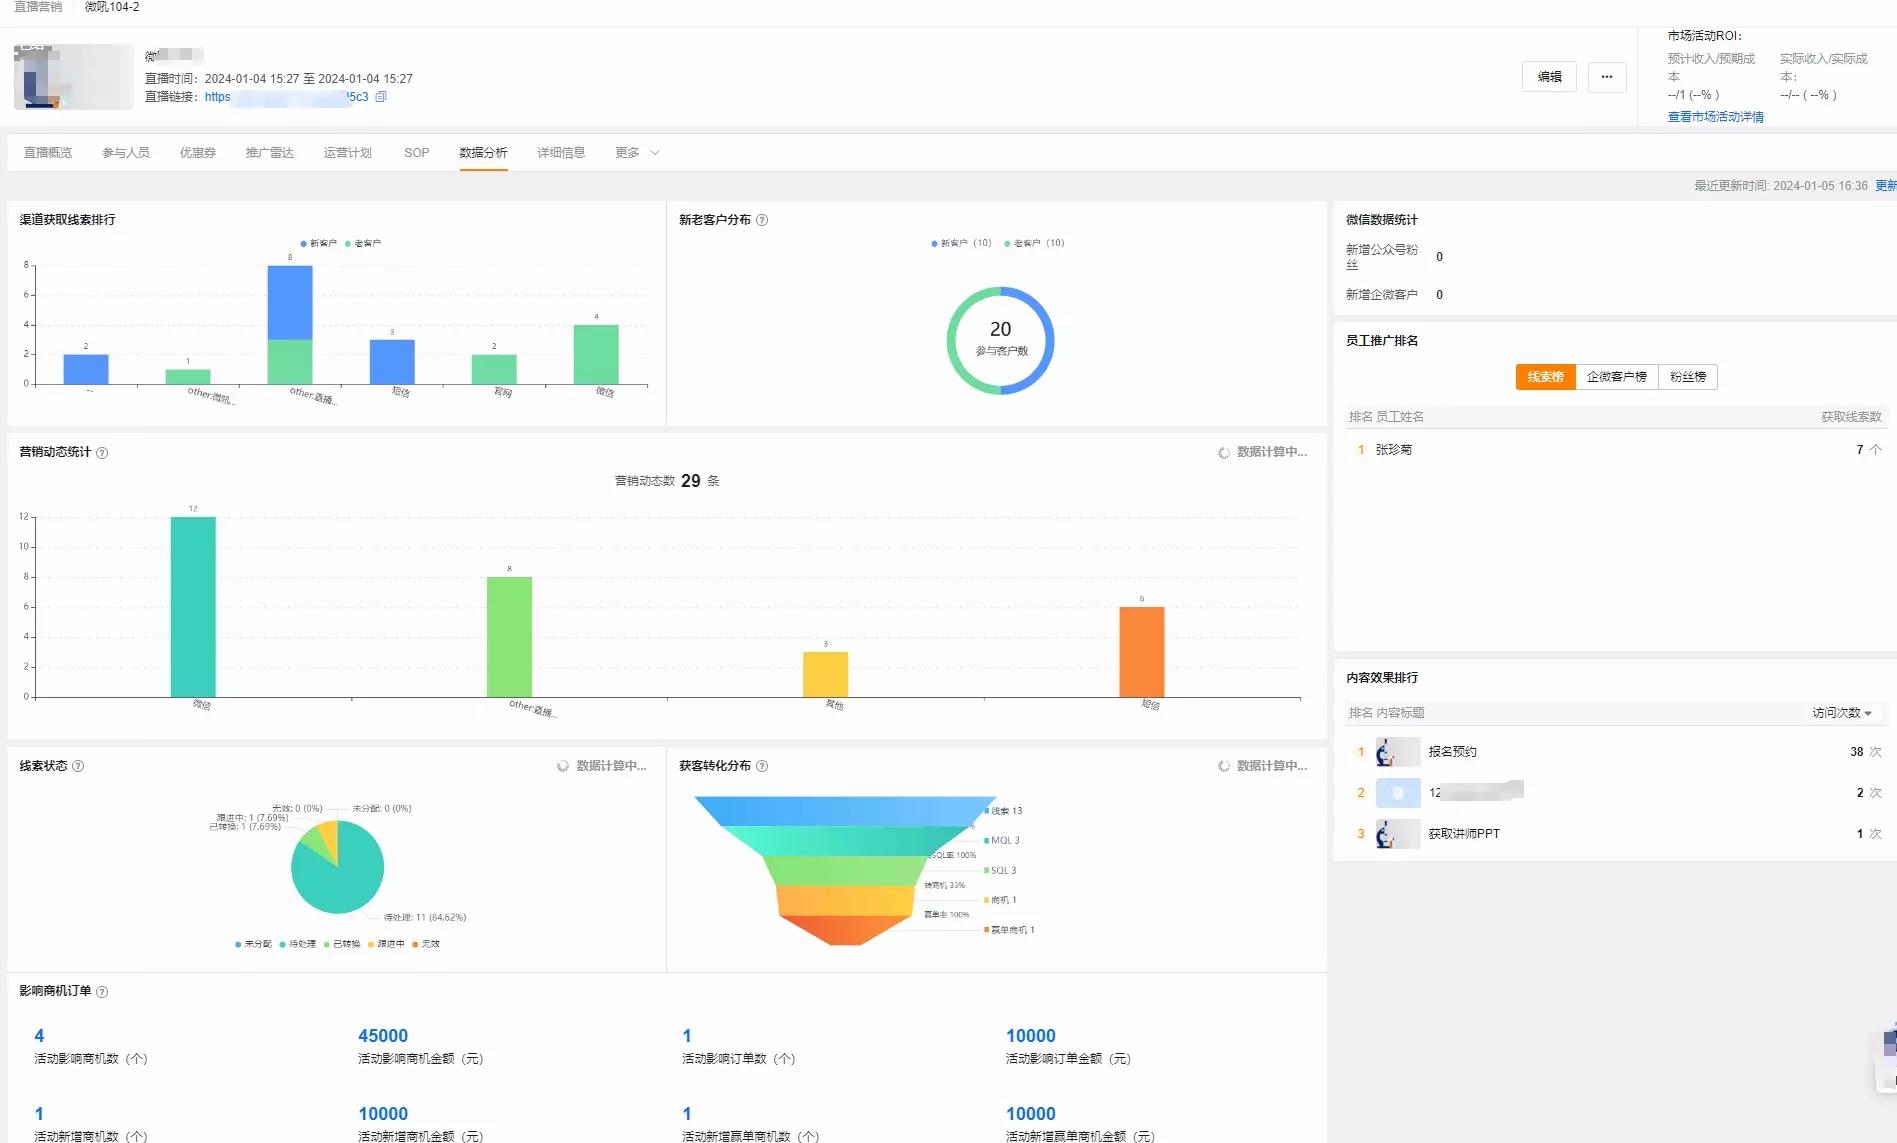Switch to 运营计划 tab
Viewport: 1897px width, 1143px height.
(348, 153)
